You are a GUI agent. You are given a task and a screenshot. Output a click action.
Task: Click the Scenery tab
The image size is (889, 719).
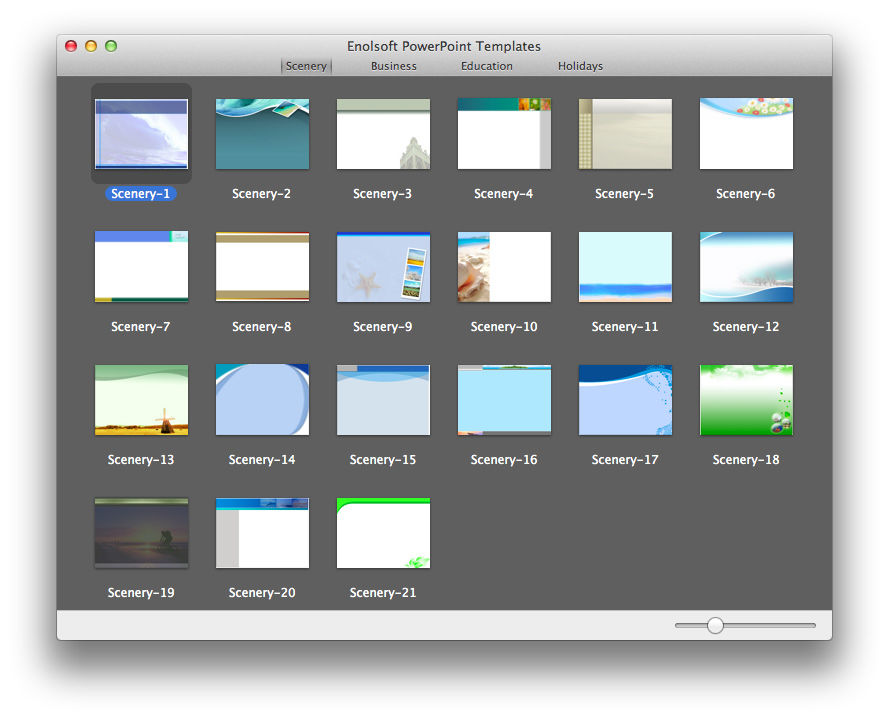306,66
